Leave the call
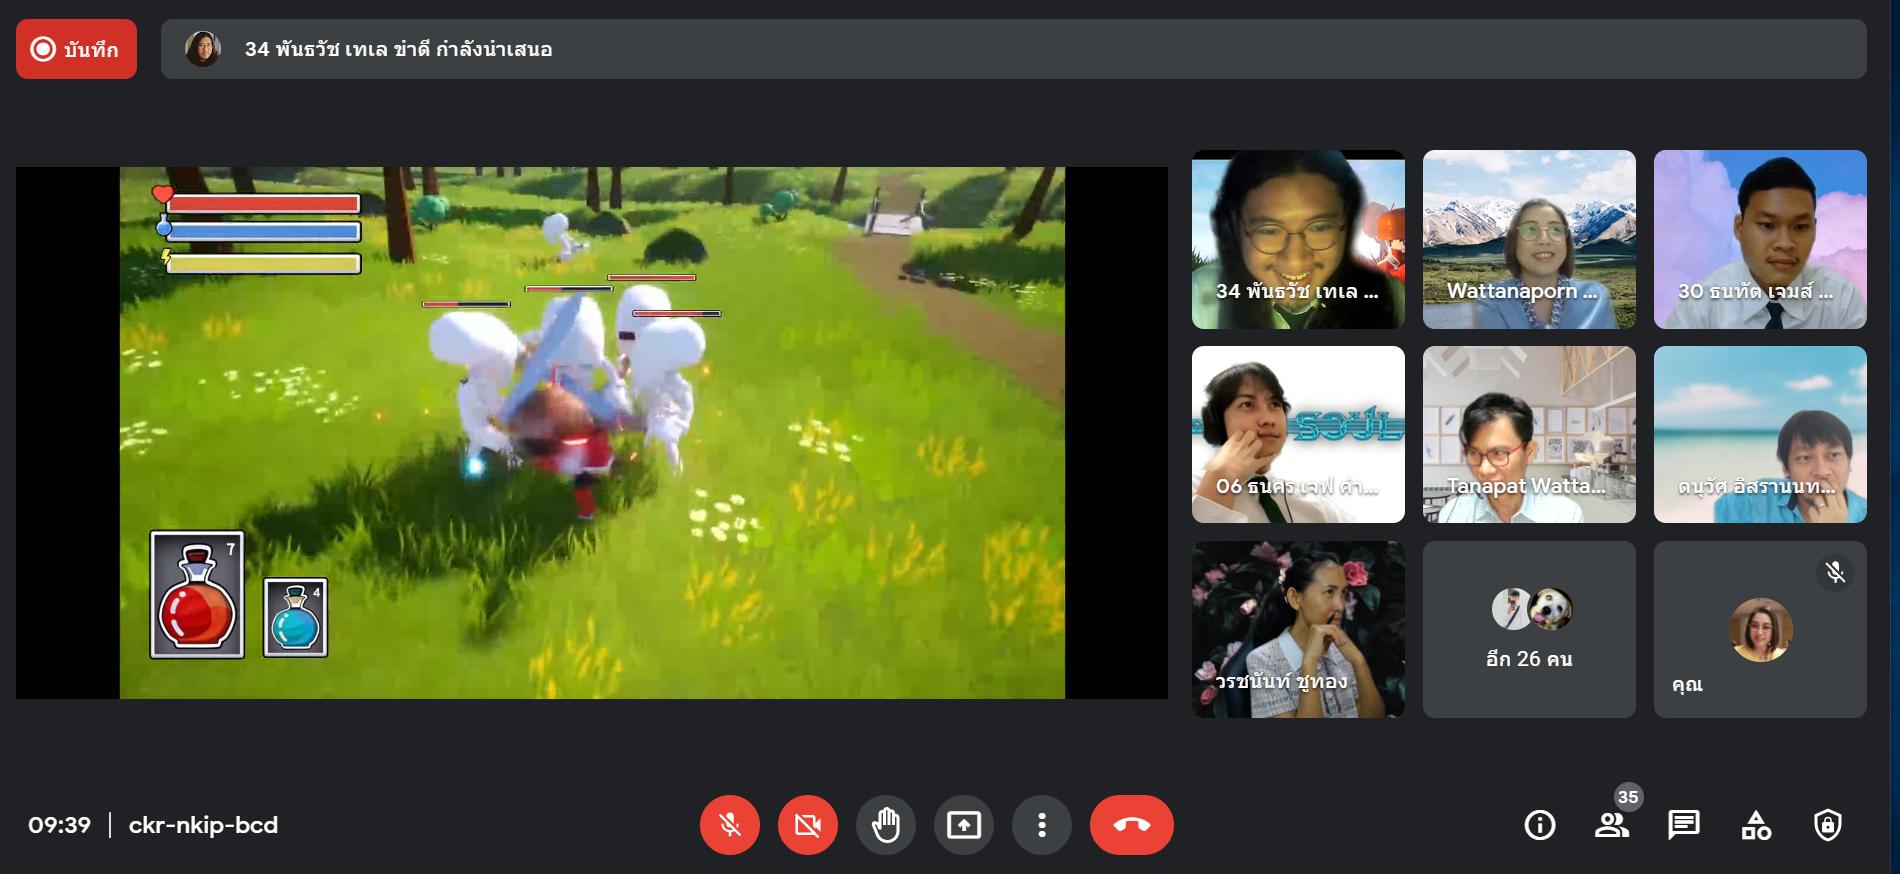Image resolution: width=1900 pixels, height=874 pixels. coord(1132,825)
